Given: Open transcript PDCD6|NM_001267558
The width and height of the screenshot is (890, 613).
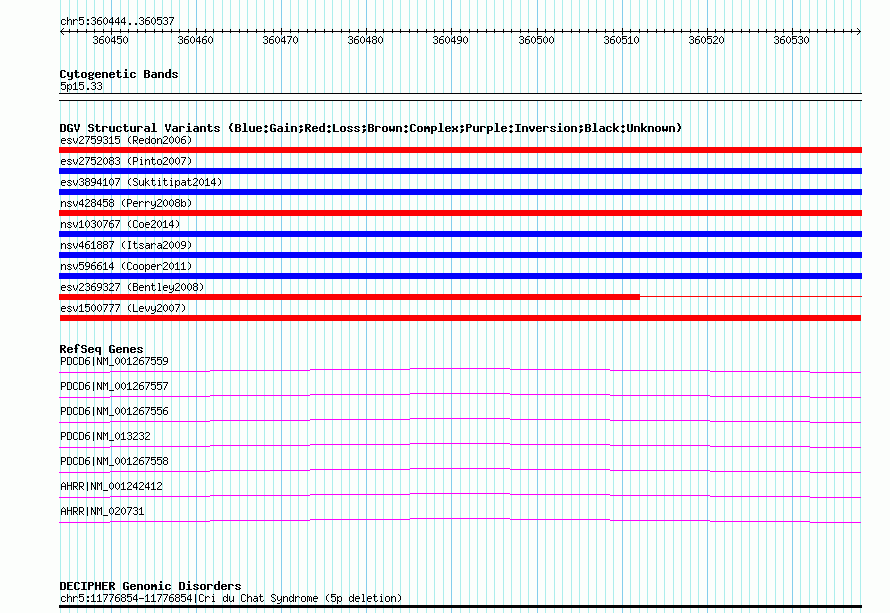Looking at the screenshot, I should click(114, 461).
